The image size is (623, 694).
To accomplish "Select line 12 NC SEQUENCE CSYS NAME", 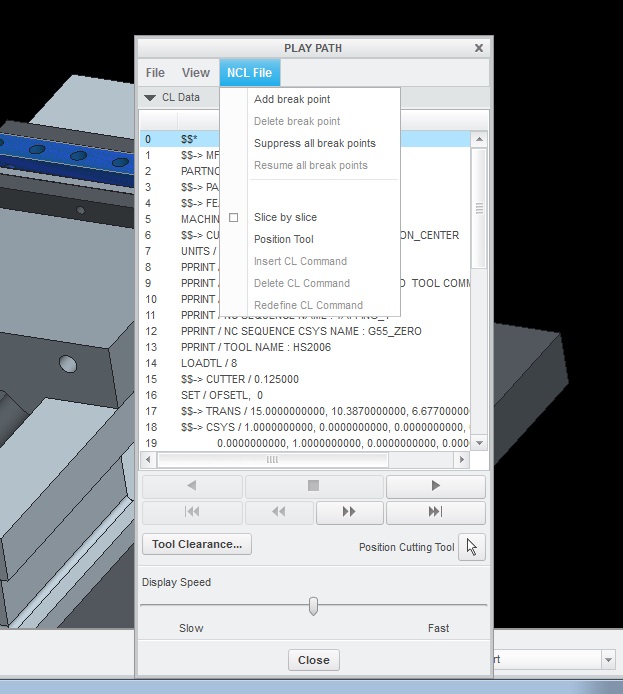I will coord(305,332).
